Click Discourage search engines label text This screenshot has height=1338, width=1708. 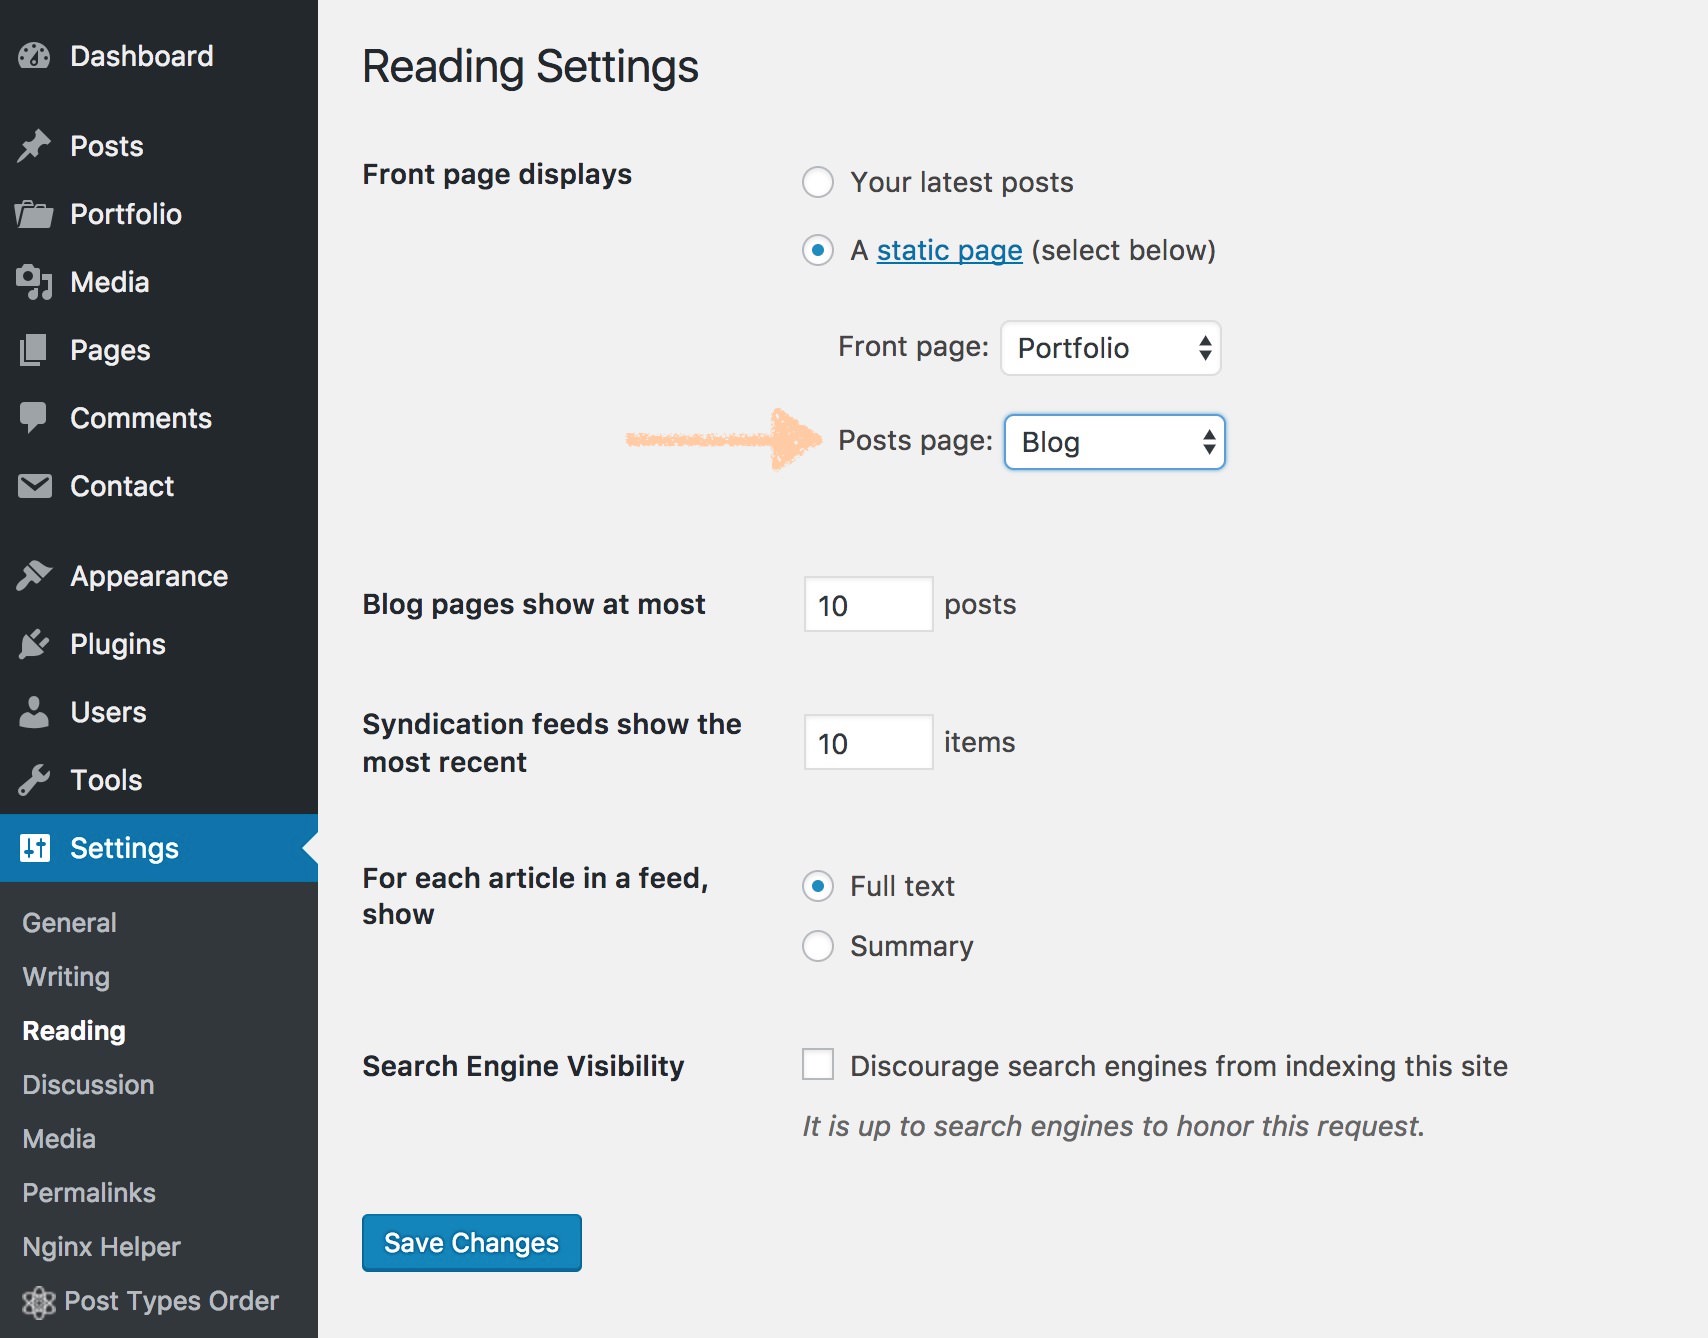coord(1179,1066)
